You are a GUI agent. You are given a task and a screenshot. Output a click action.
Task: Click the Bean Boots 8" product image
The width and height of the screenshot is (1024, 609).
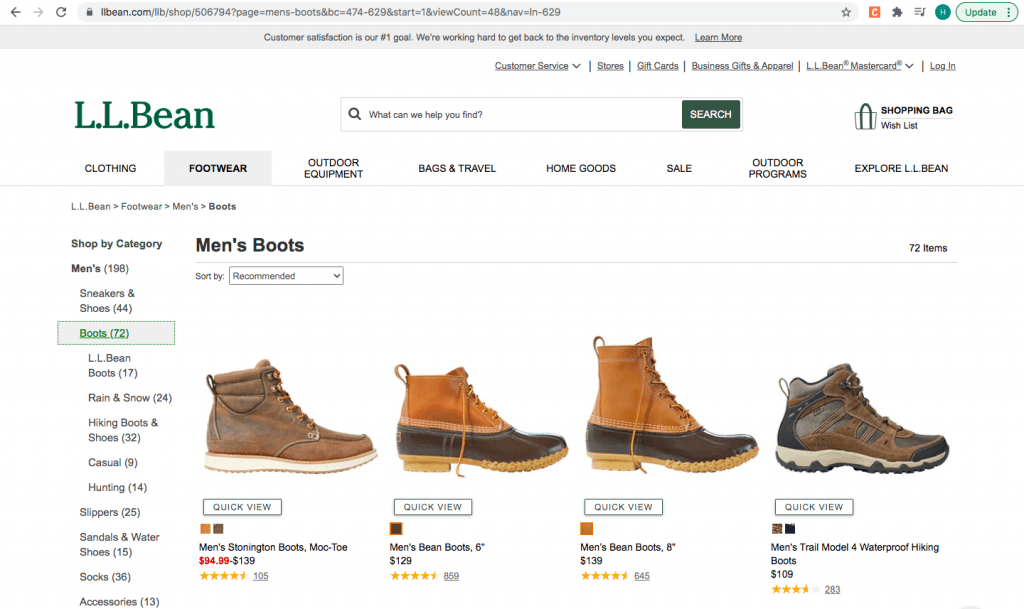coord(671,405)
